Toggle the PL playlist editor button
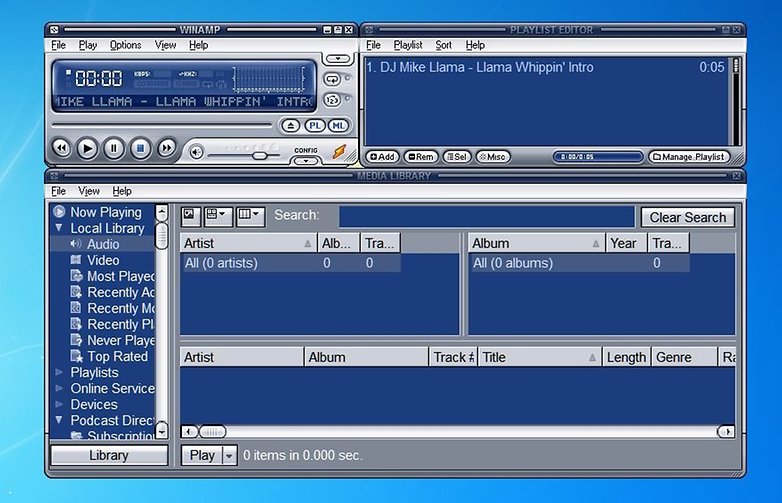782x503 pixels. point(315,126)
